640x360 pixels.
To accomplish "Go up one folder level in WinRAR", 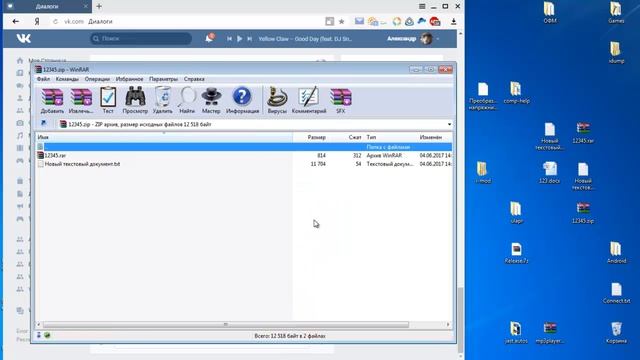I will coord(43,124).
